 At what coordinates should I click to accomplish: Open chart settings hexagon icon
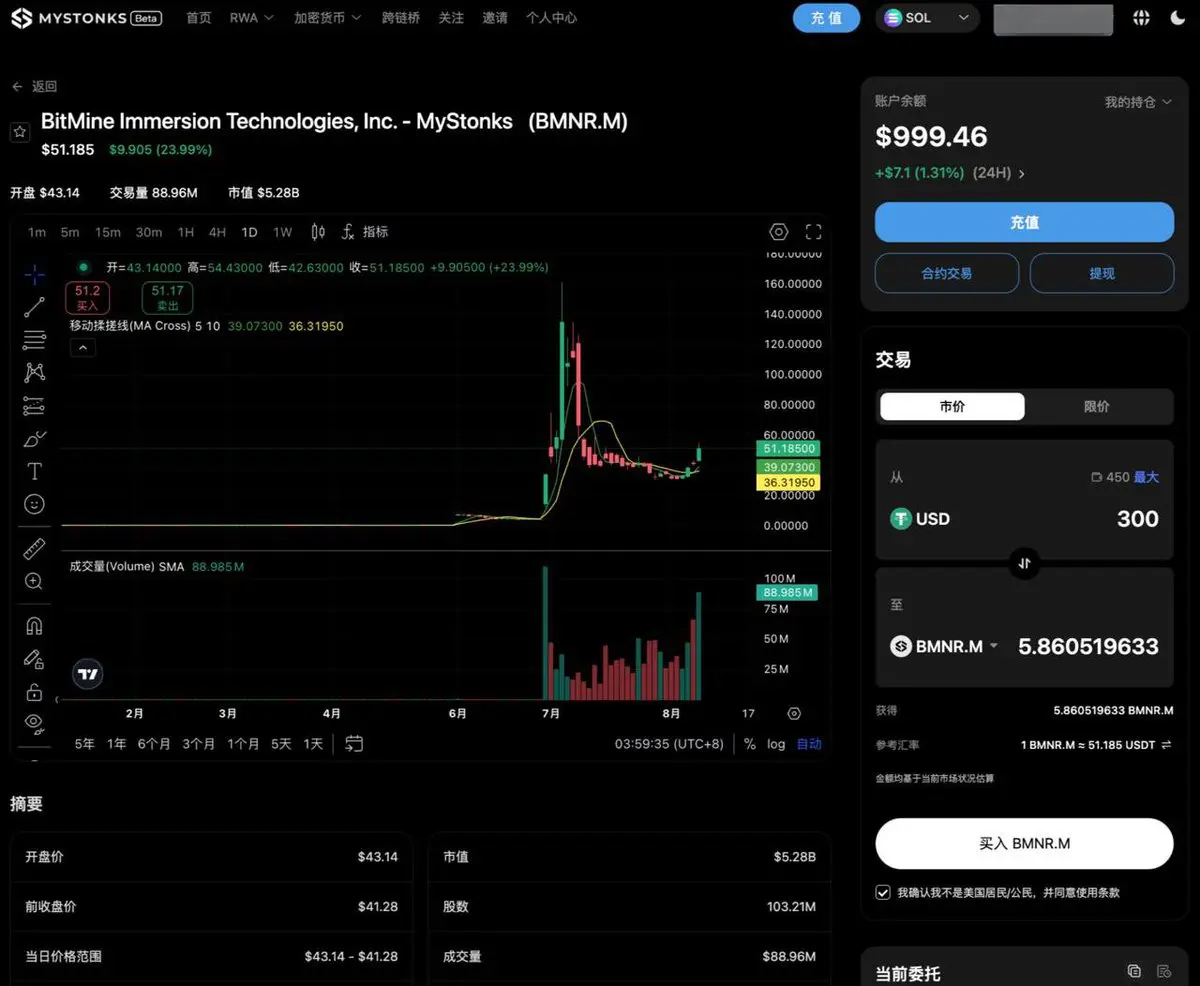pos(779,232)
